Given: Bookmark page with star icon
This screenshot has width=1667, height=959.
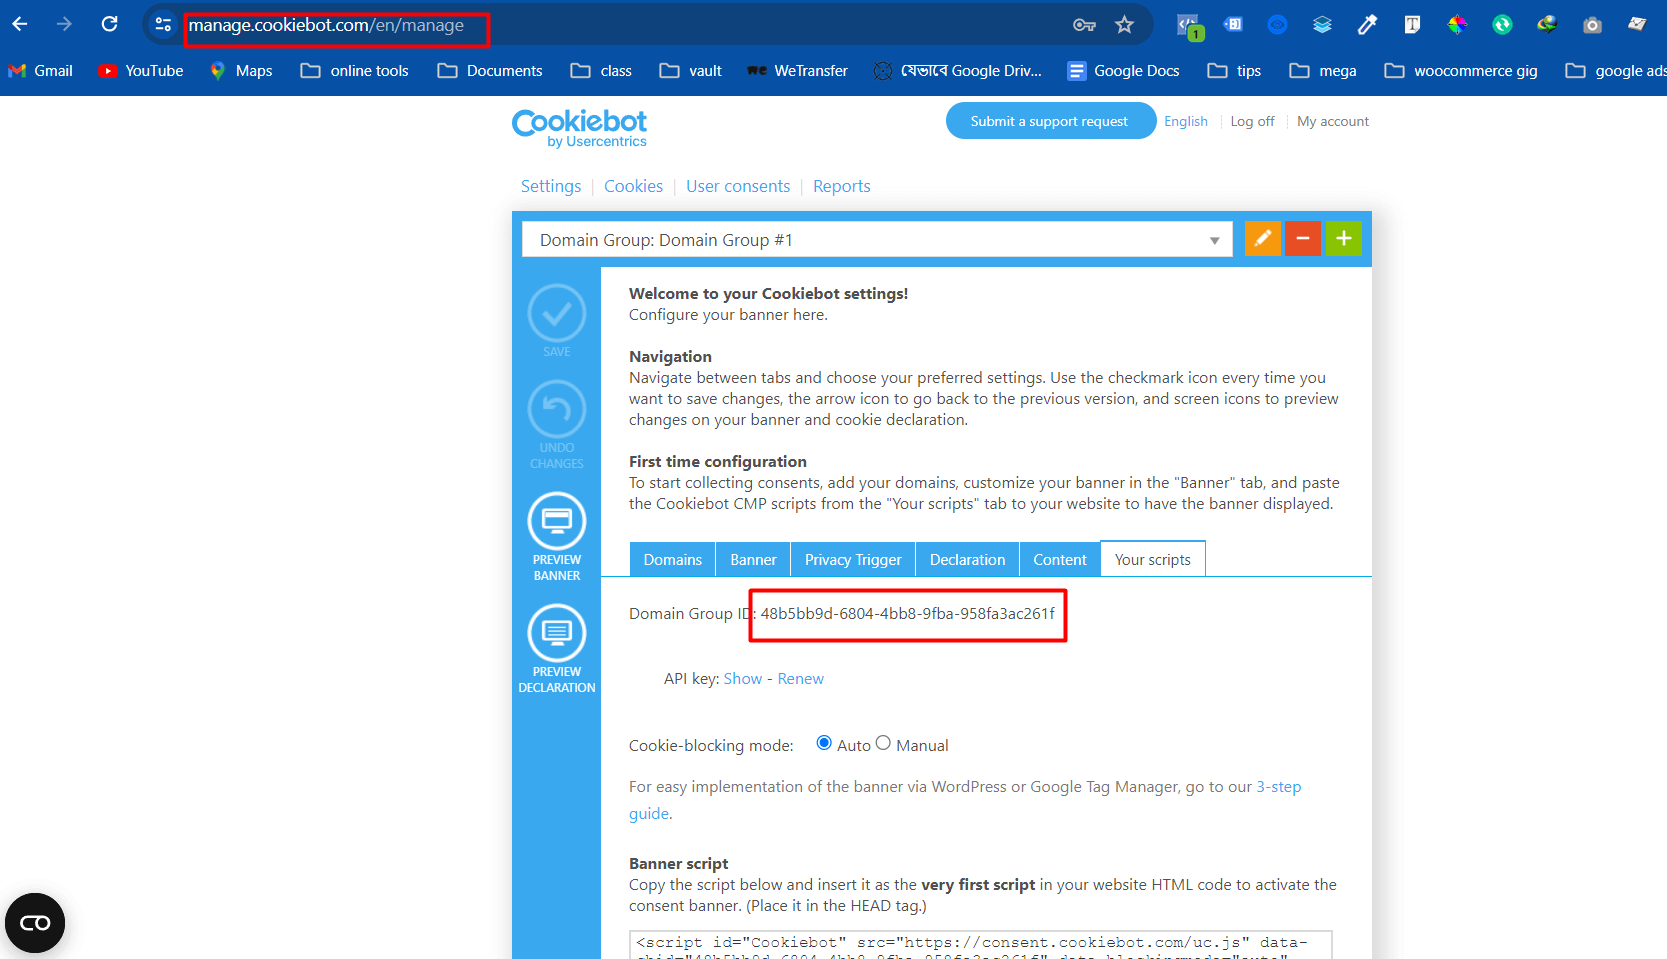Looking at the screenshot, I should pyautogui.click(x=1125, y=25).
